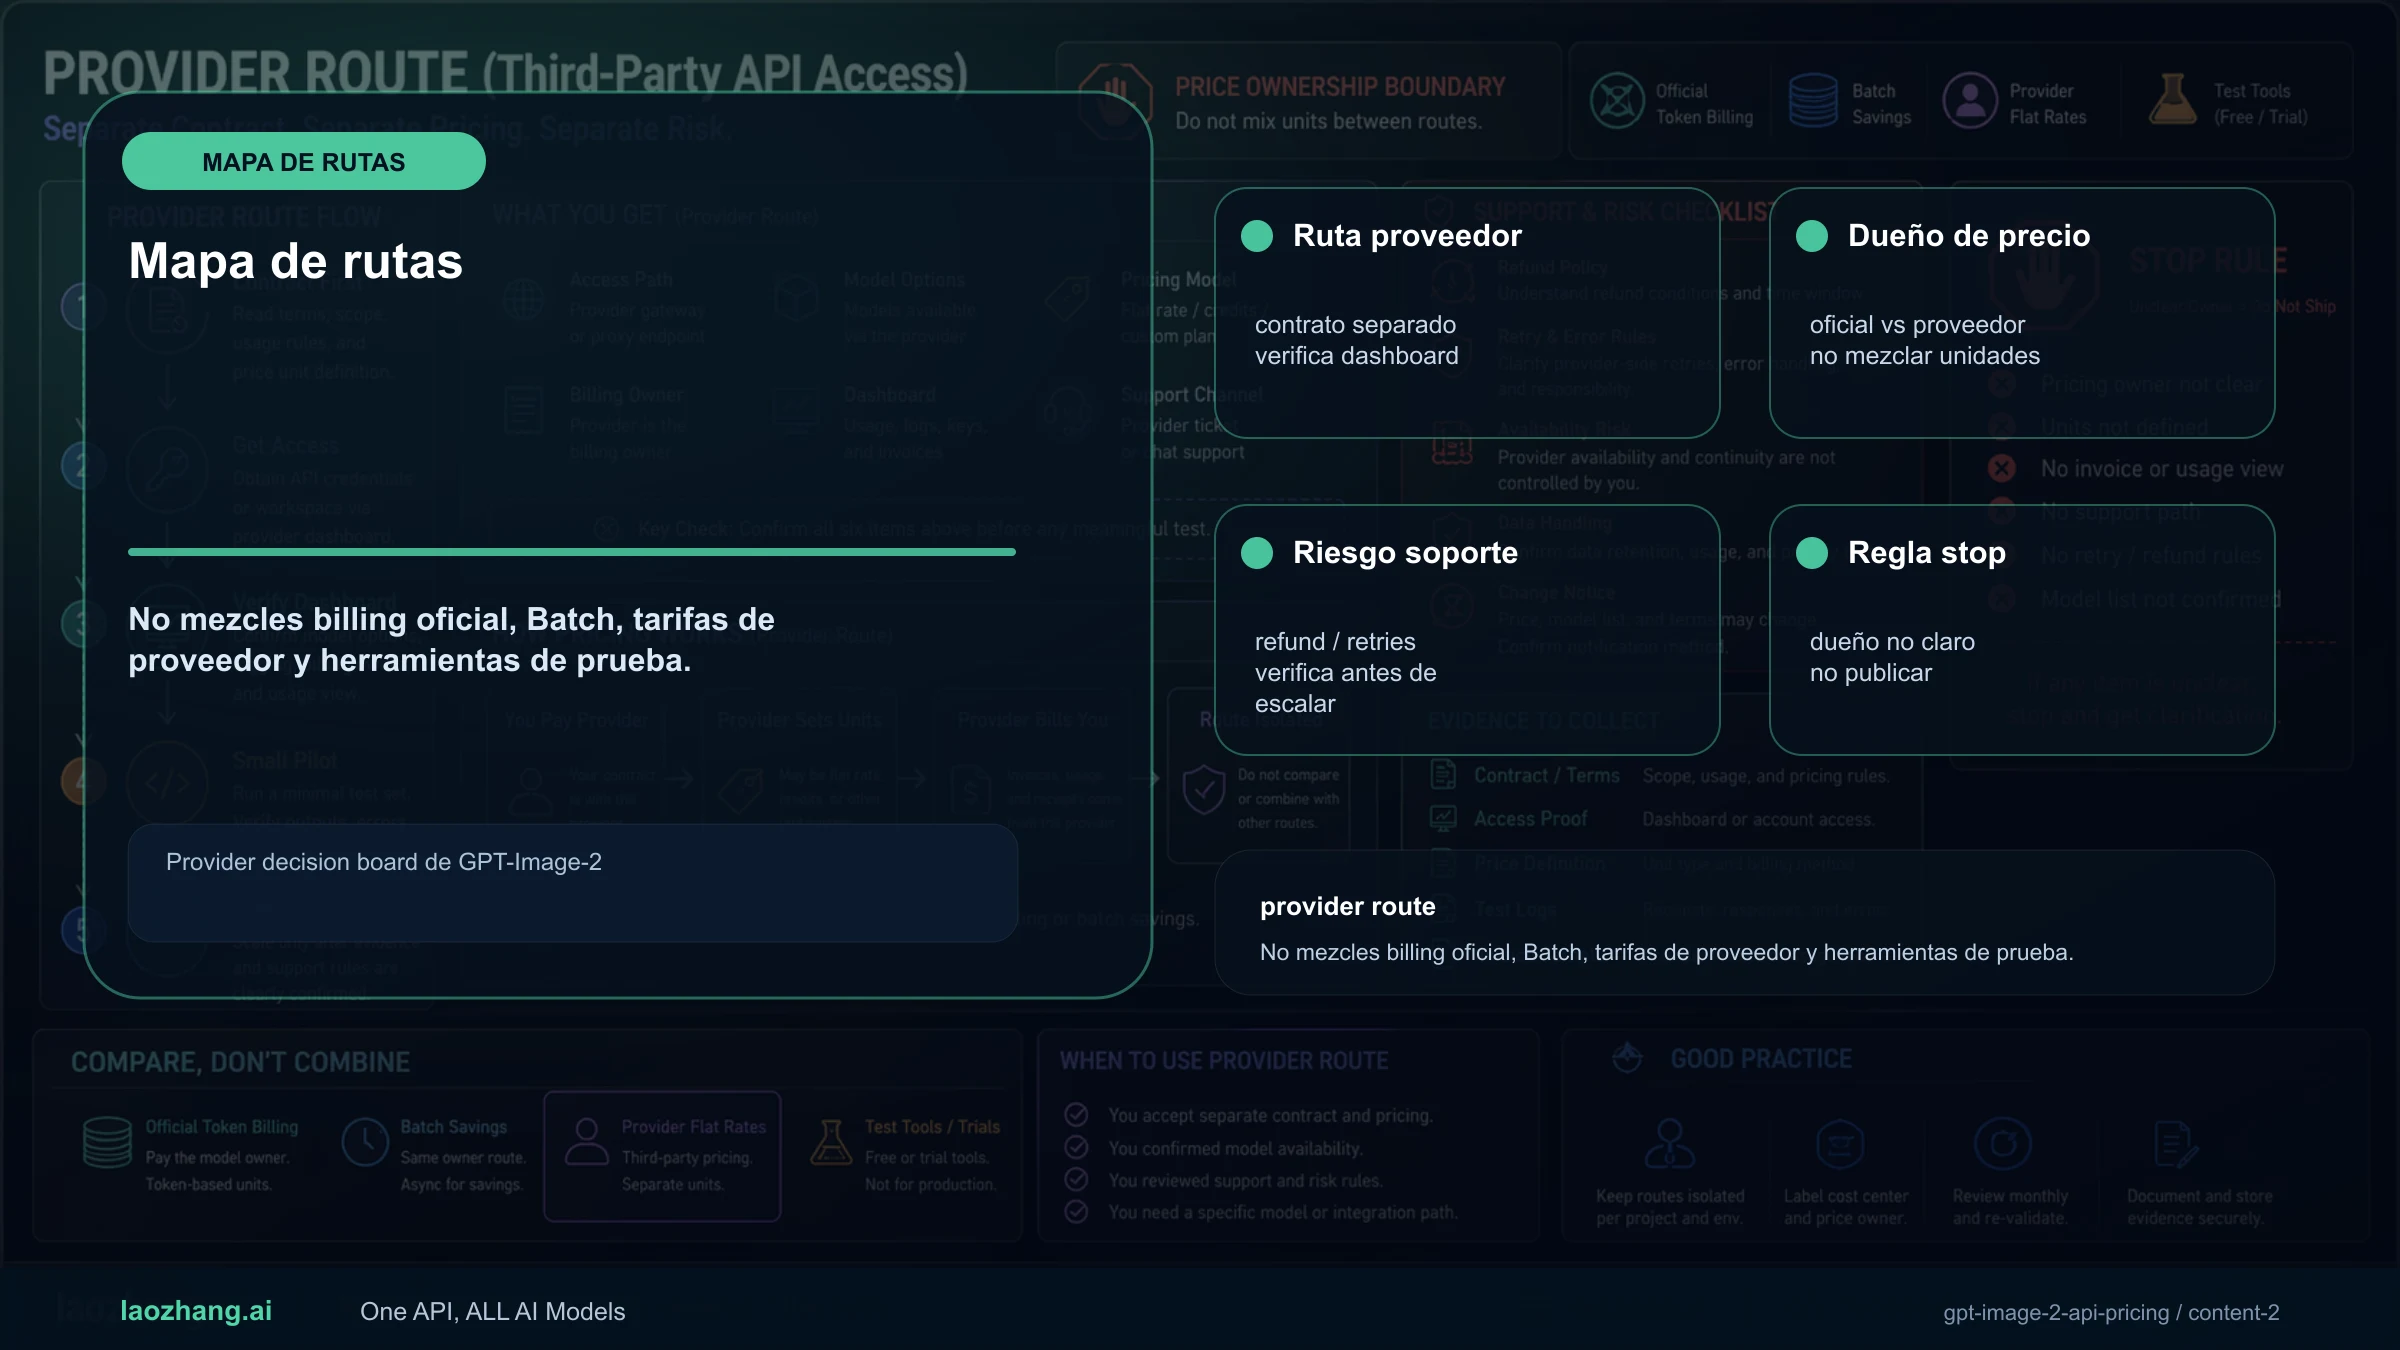
Task: Click the Official Token Billing icon in top legend
Action: coord(1617,101)
